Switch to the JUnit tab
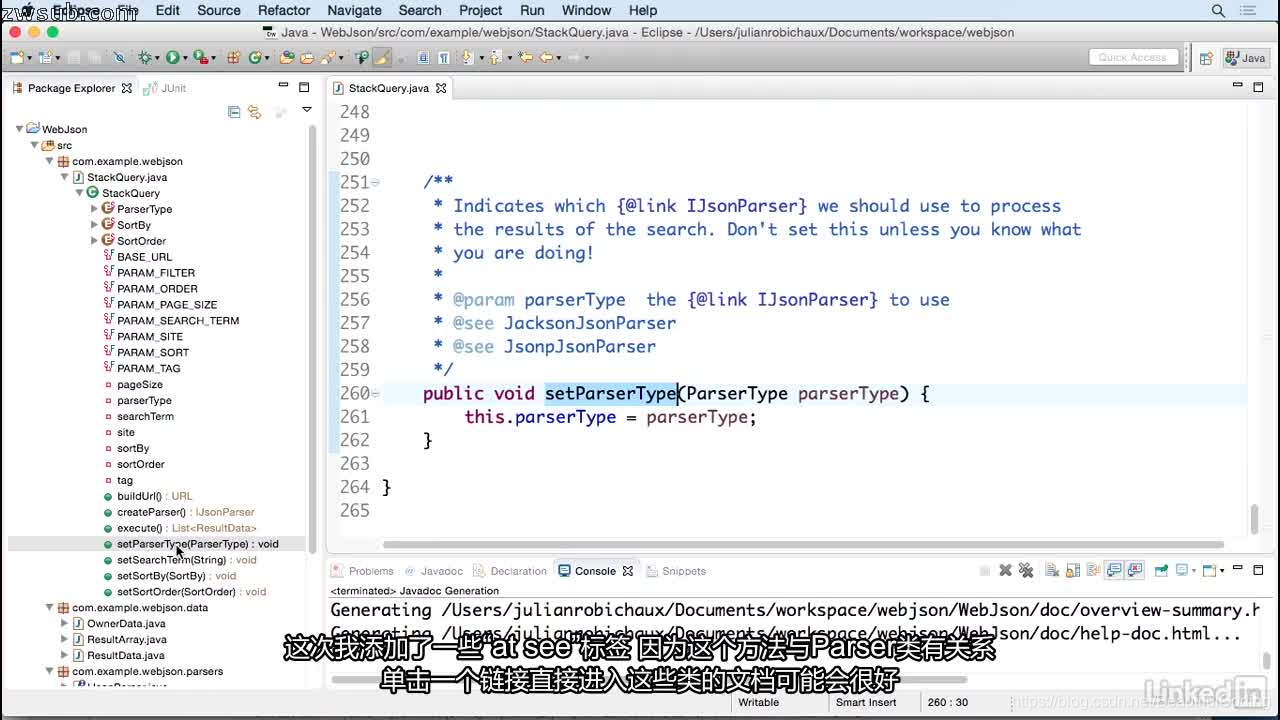1280x720 pixels. [x=166, y=88]
